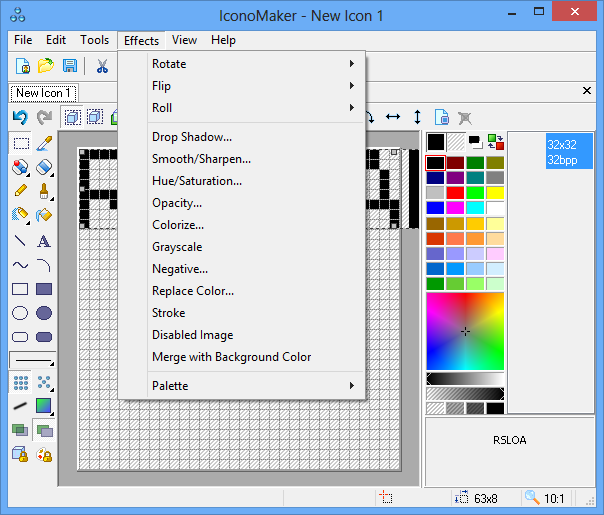Choose Hue/Saturation... effect

point(242,181)
